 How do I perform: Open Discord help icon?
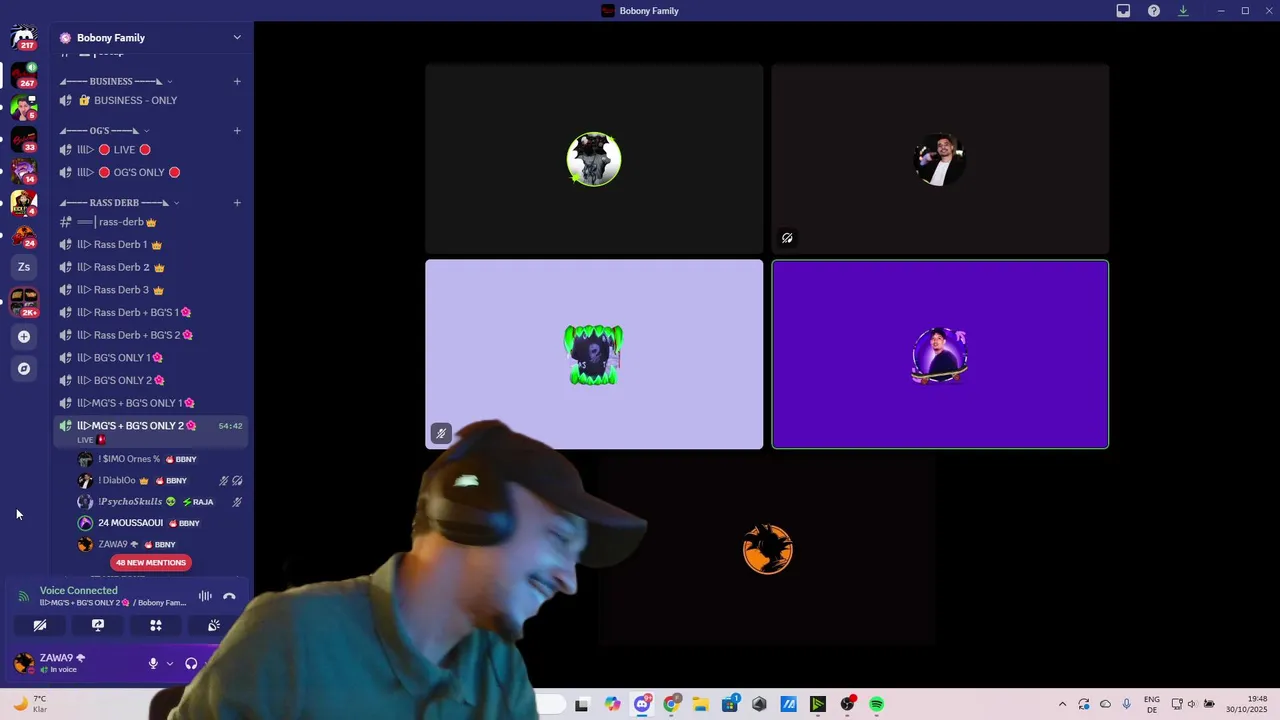[1154, 11]
